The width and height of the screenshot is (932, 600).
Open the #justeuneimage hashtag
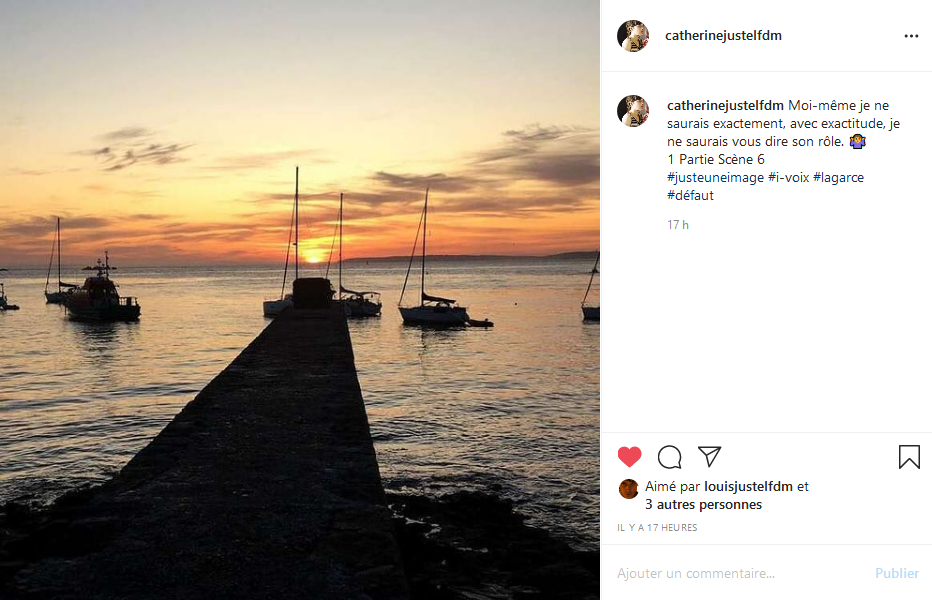tap(715, 177)
